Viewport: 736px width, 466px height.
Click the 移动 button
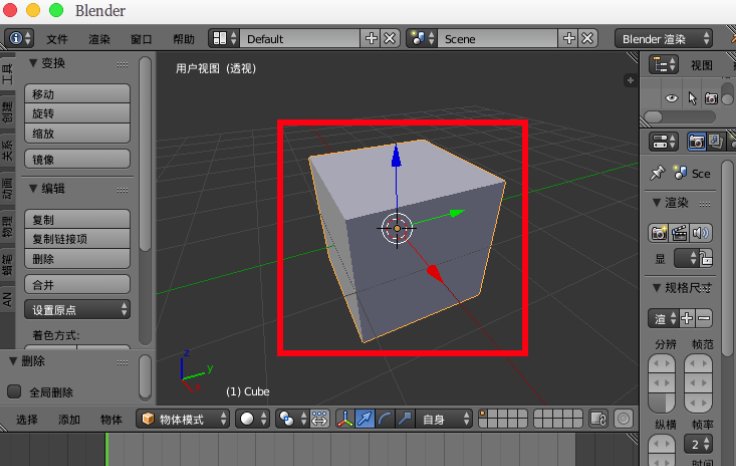pyautogui.click(x=79, y=93)
